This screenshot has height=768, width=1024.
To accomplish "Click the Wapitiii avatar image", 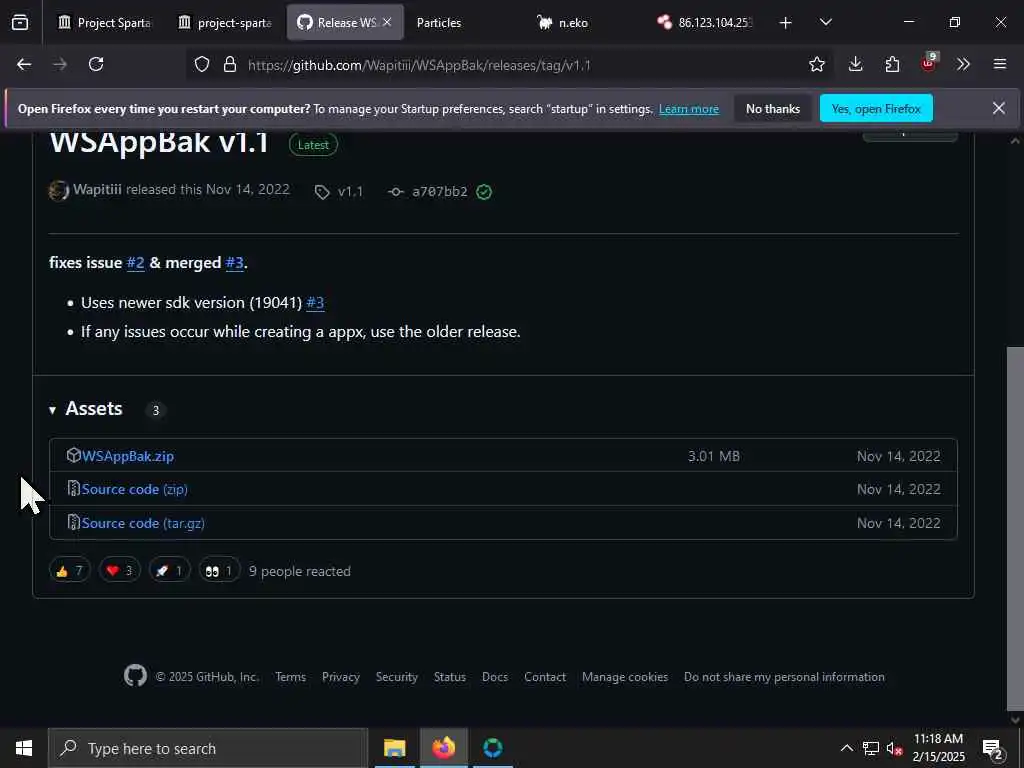I will pyautogui.click(x=59, y=191).
